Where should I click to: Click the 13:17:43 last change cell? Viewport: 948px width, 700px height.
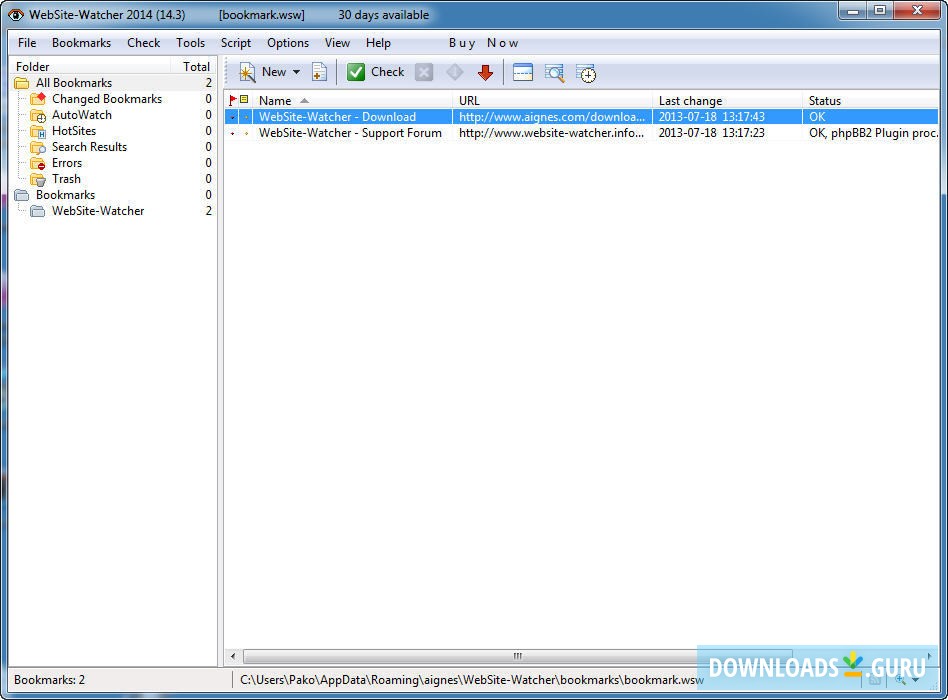(x=728, y=117)
